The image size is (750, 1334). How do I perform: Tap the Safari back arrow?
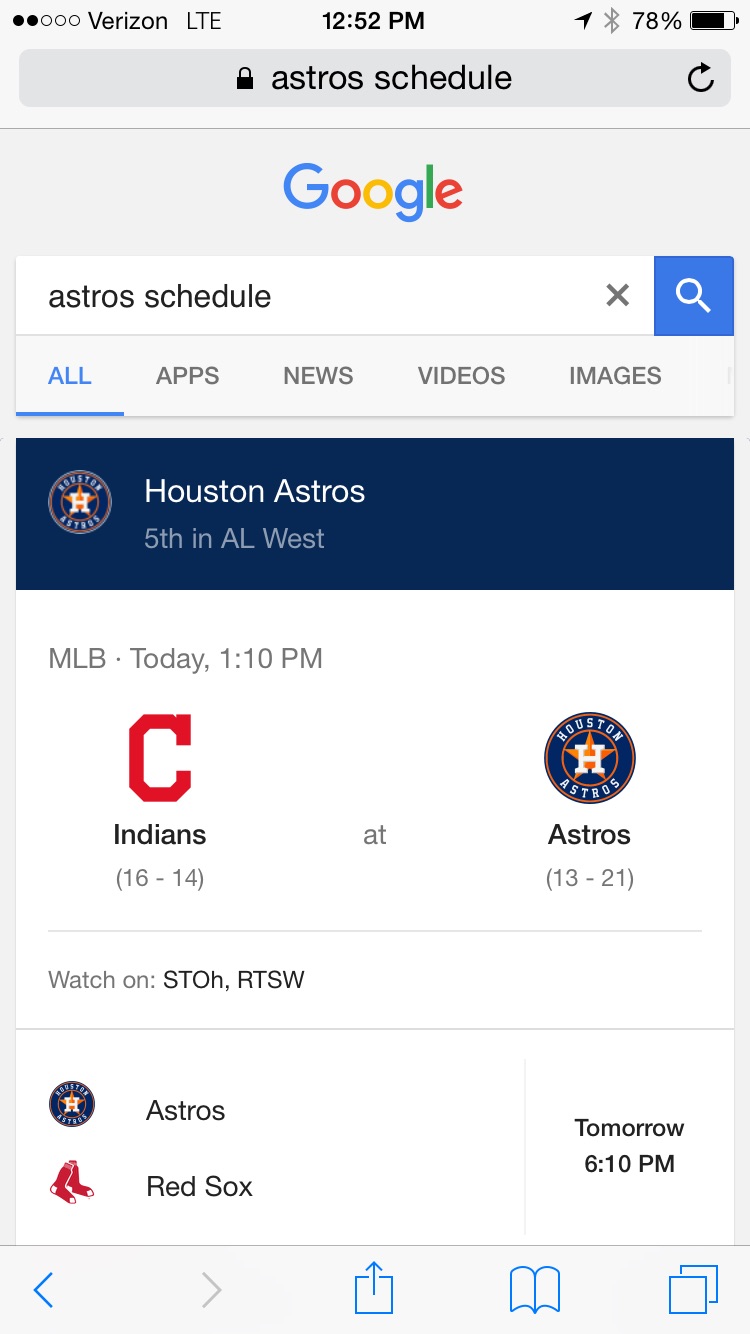click(43, 1290)
